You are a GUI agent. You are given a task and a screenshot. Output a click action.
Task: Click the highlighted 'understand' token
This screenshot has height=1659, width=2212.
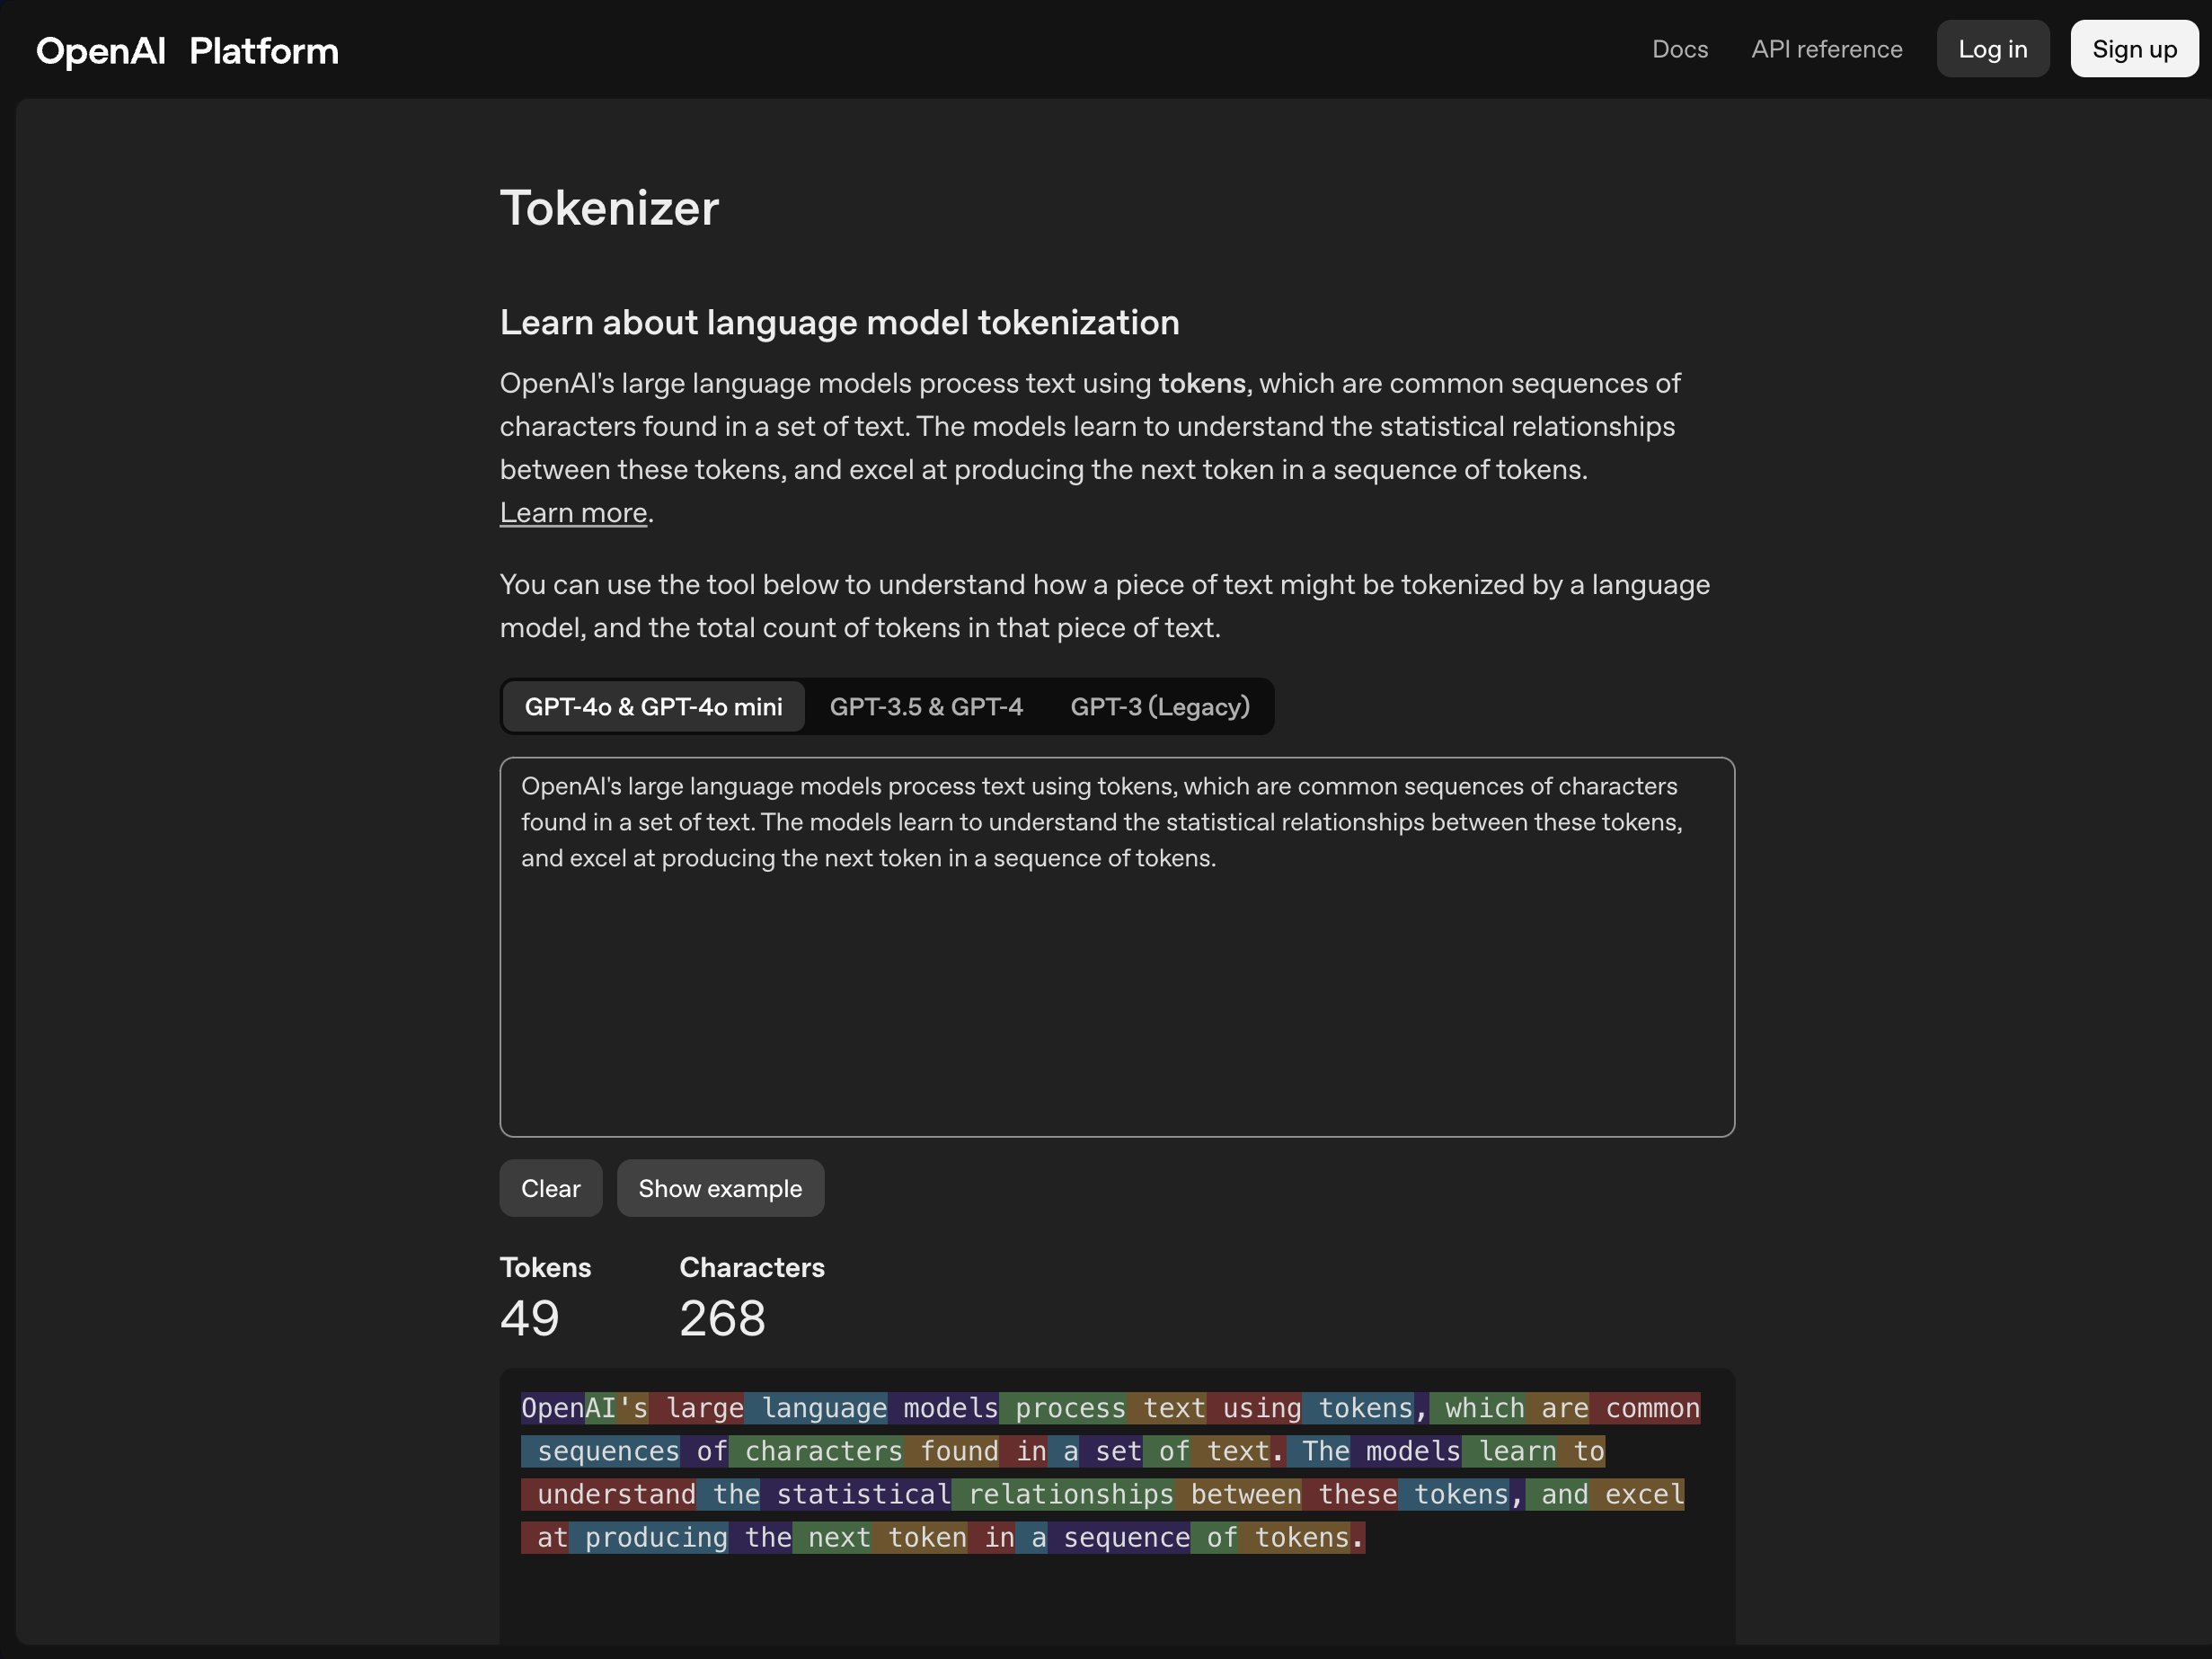(x=608, y=1494)
